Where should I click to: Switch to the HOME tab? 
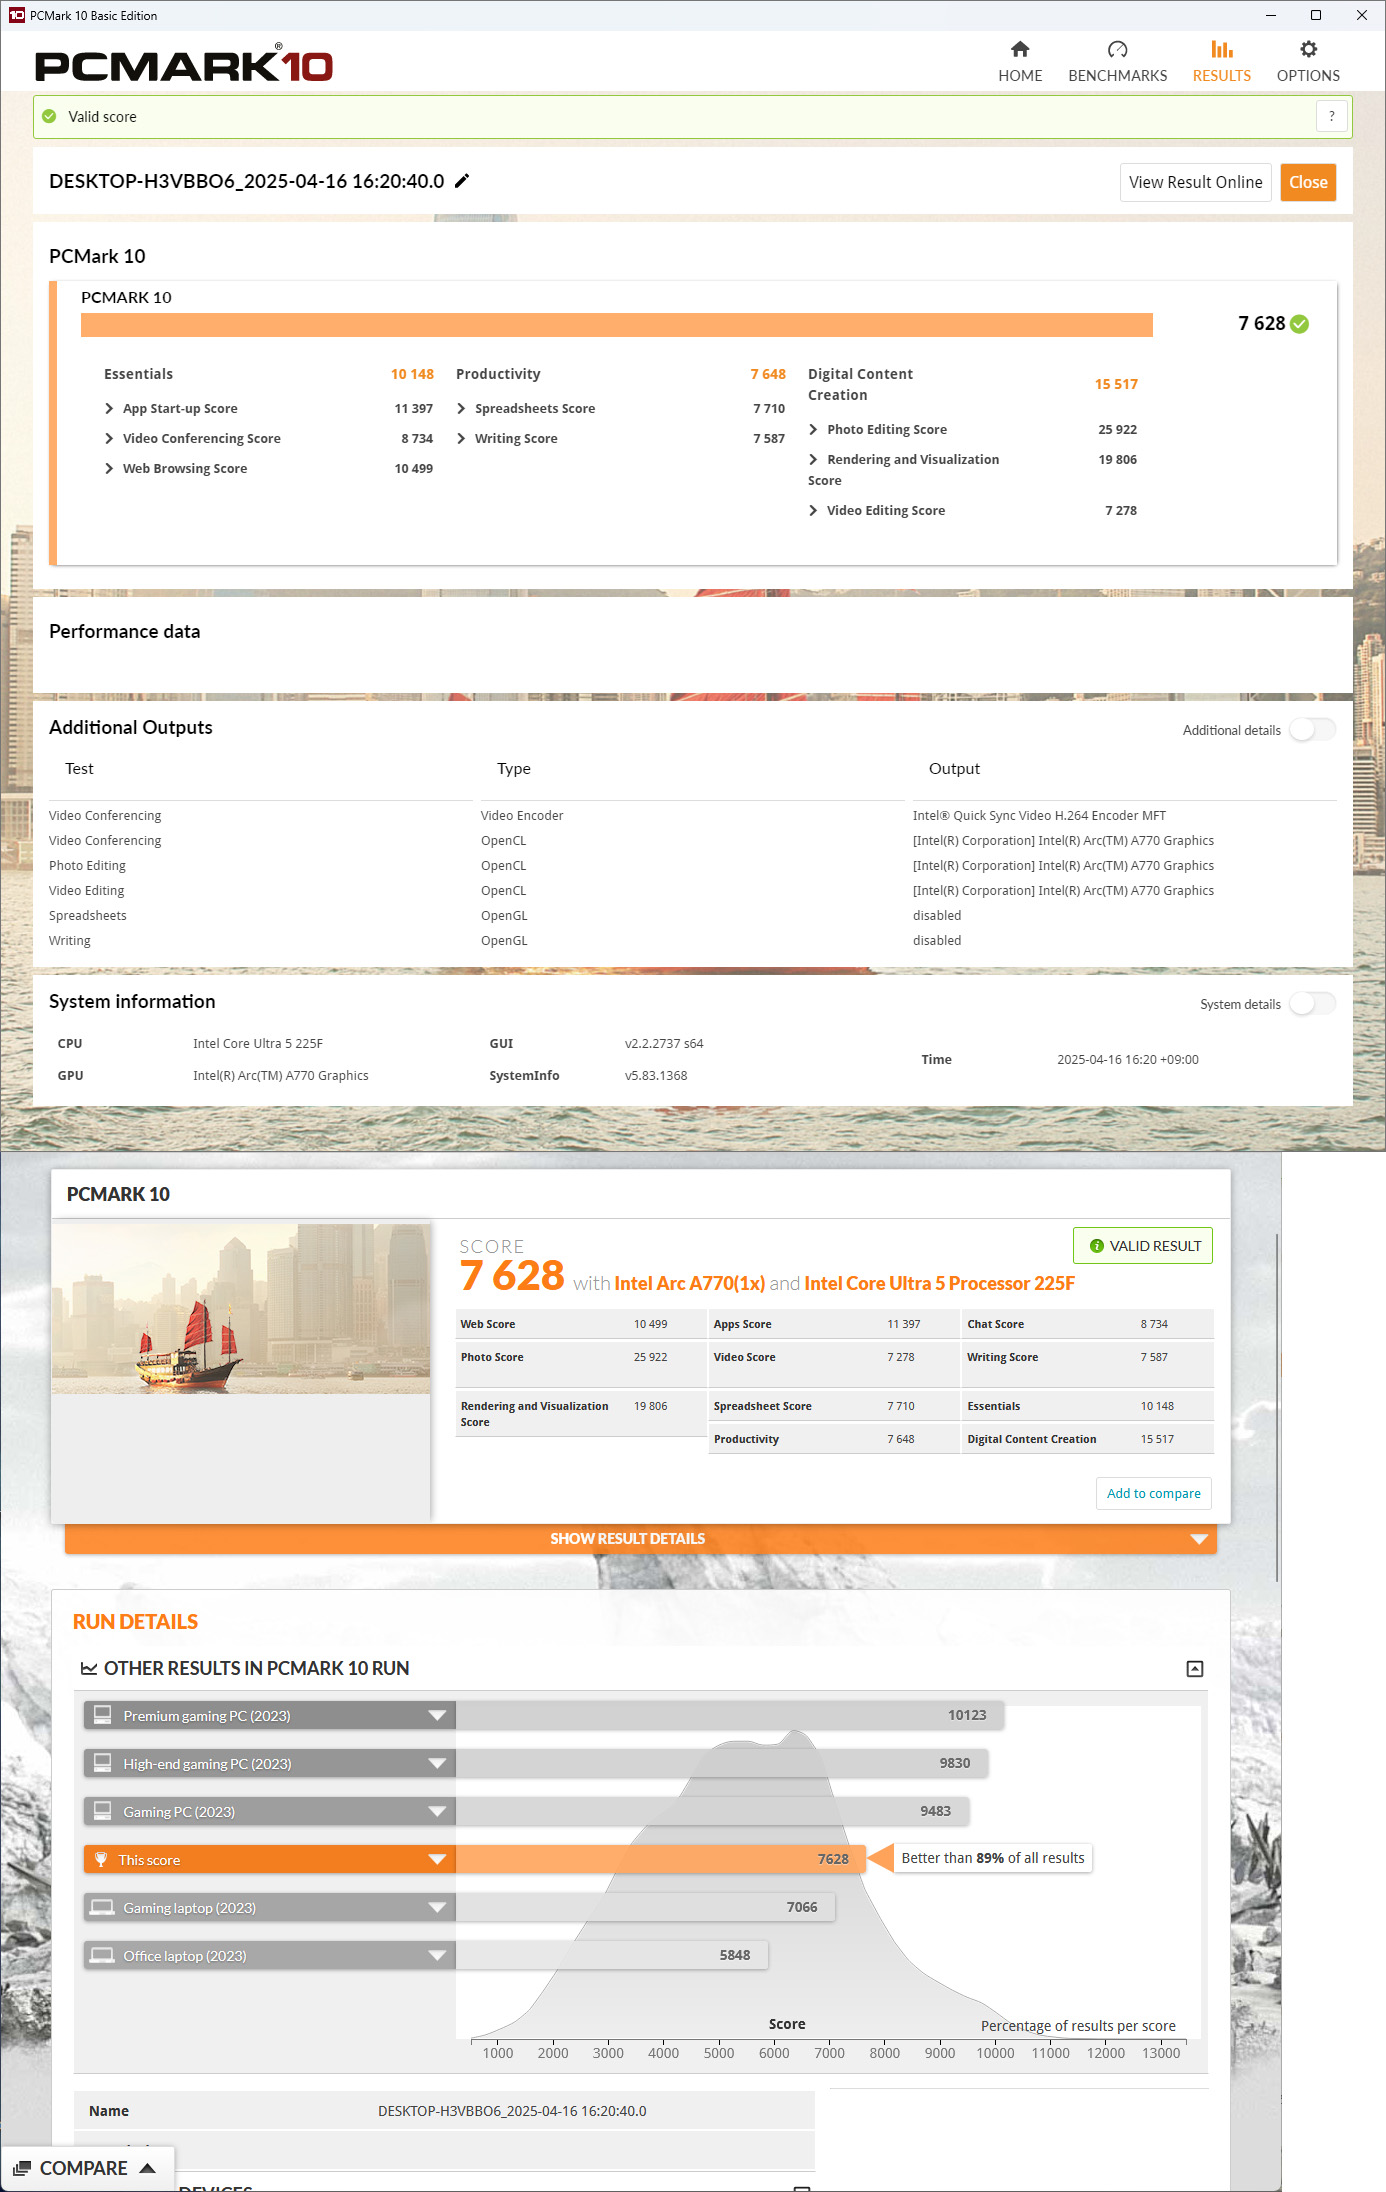1020,62
